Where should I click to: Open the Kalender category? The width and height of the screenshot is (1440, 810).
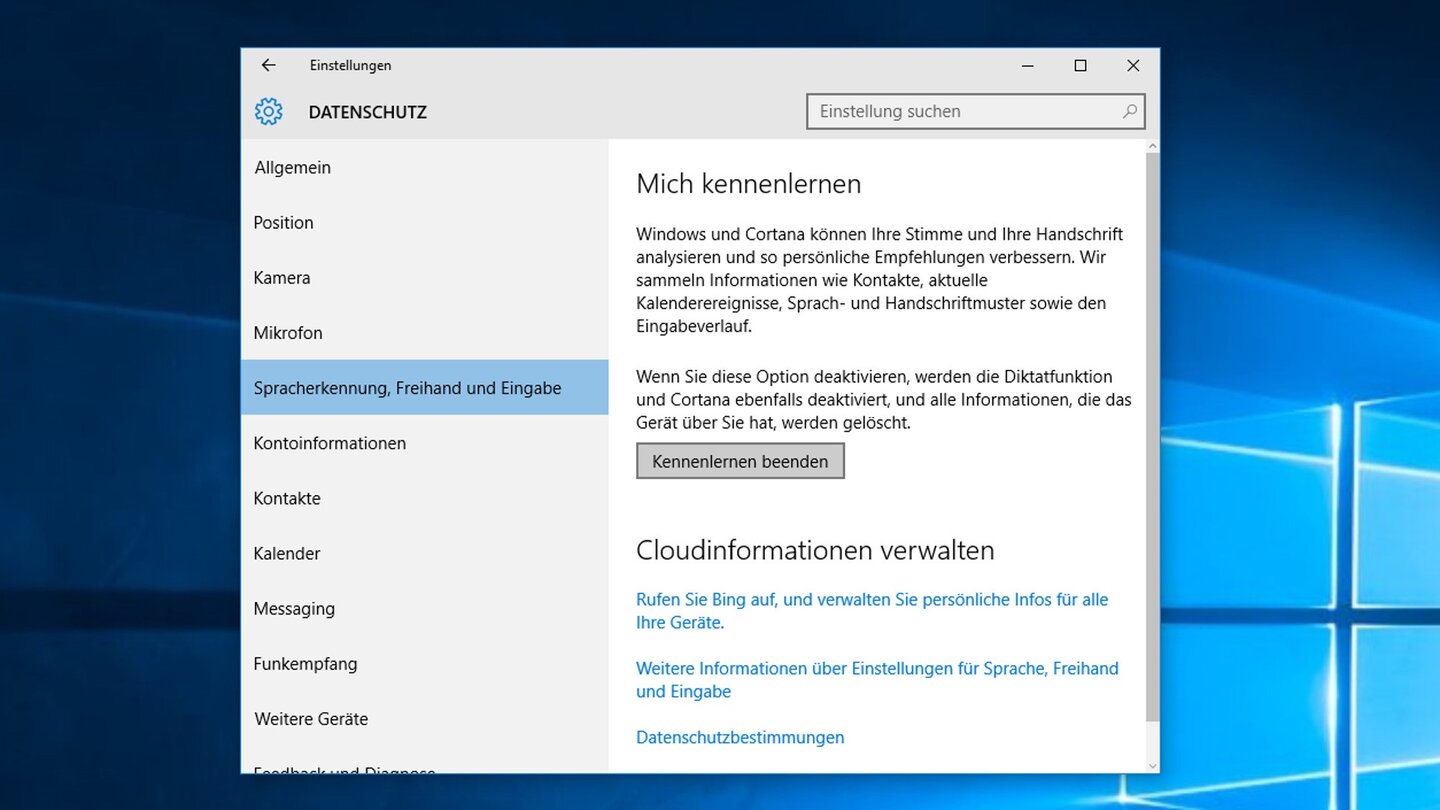(x=424, y=553)
